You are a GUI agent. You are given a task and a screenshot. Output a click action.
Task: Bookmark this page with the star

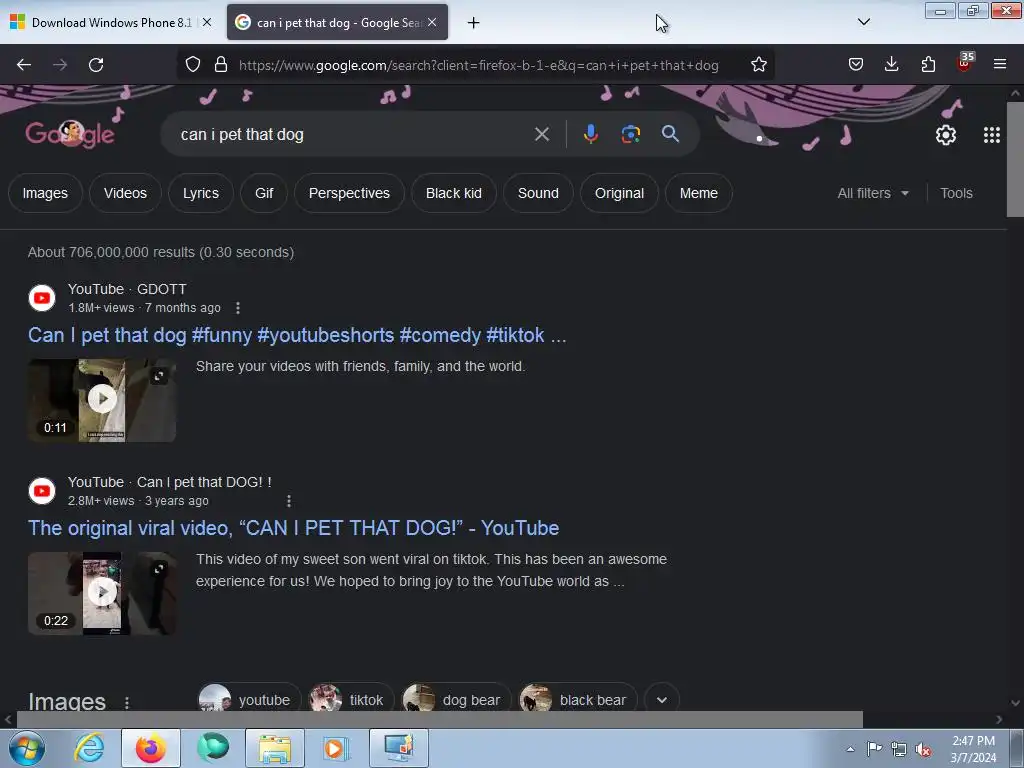coord(758,65)
